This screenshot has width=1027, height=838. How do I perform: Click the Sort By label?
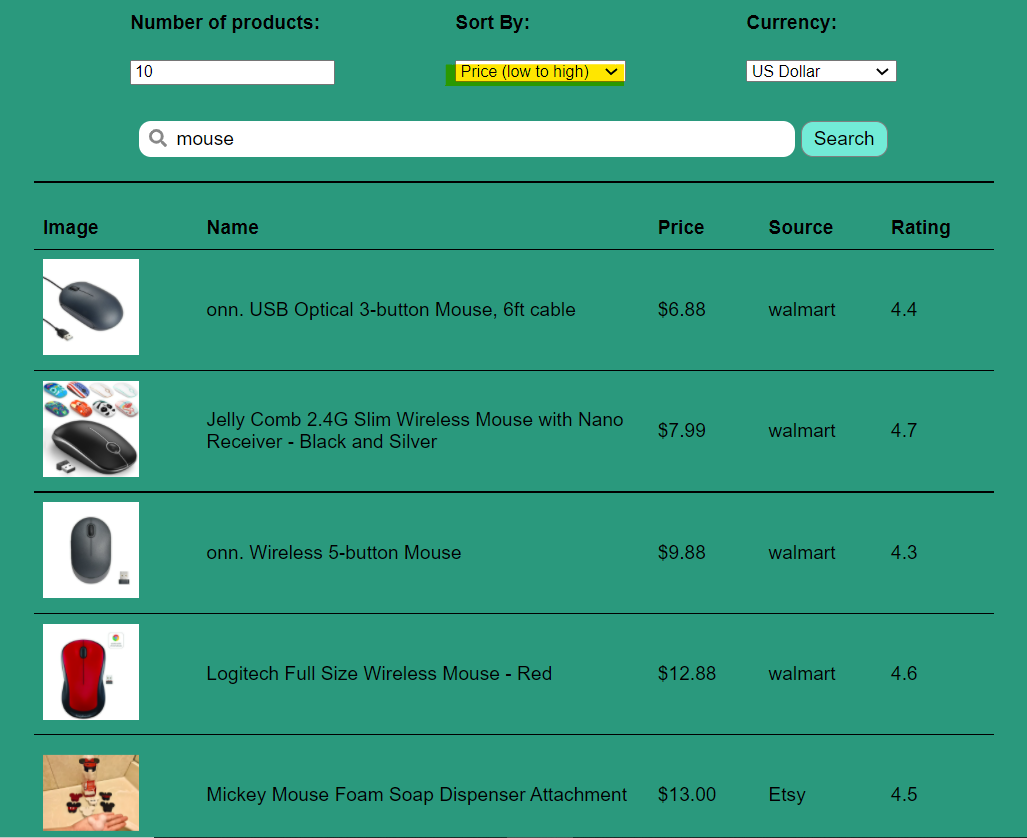coord(493,22)
